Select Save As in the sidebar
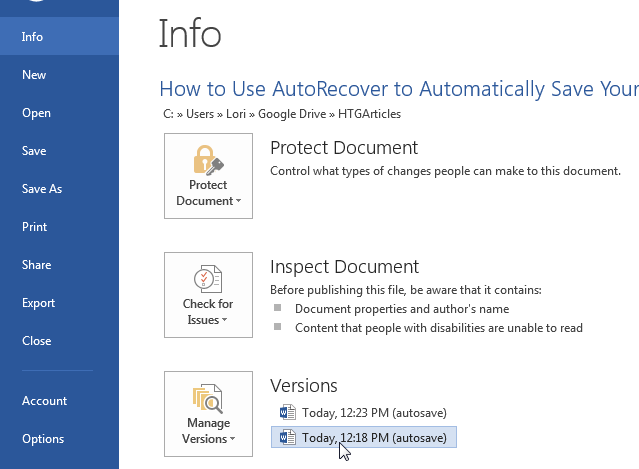Viewport: 639px width, 469px height. coord(42,189)
